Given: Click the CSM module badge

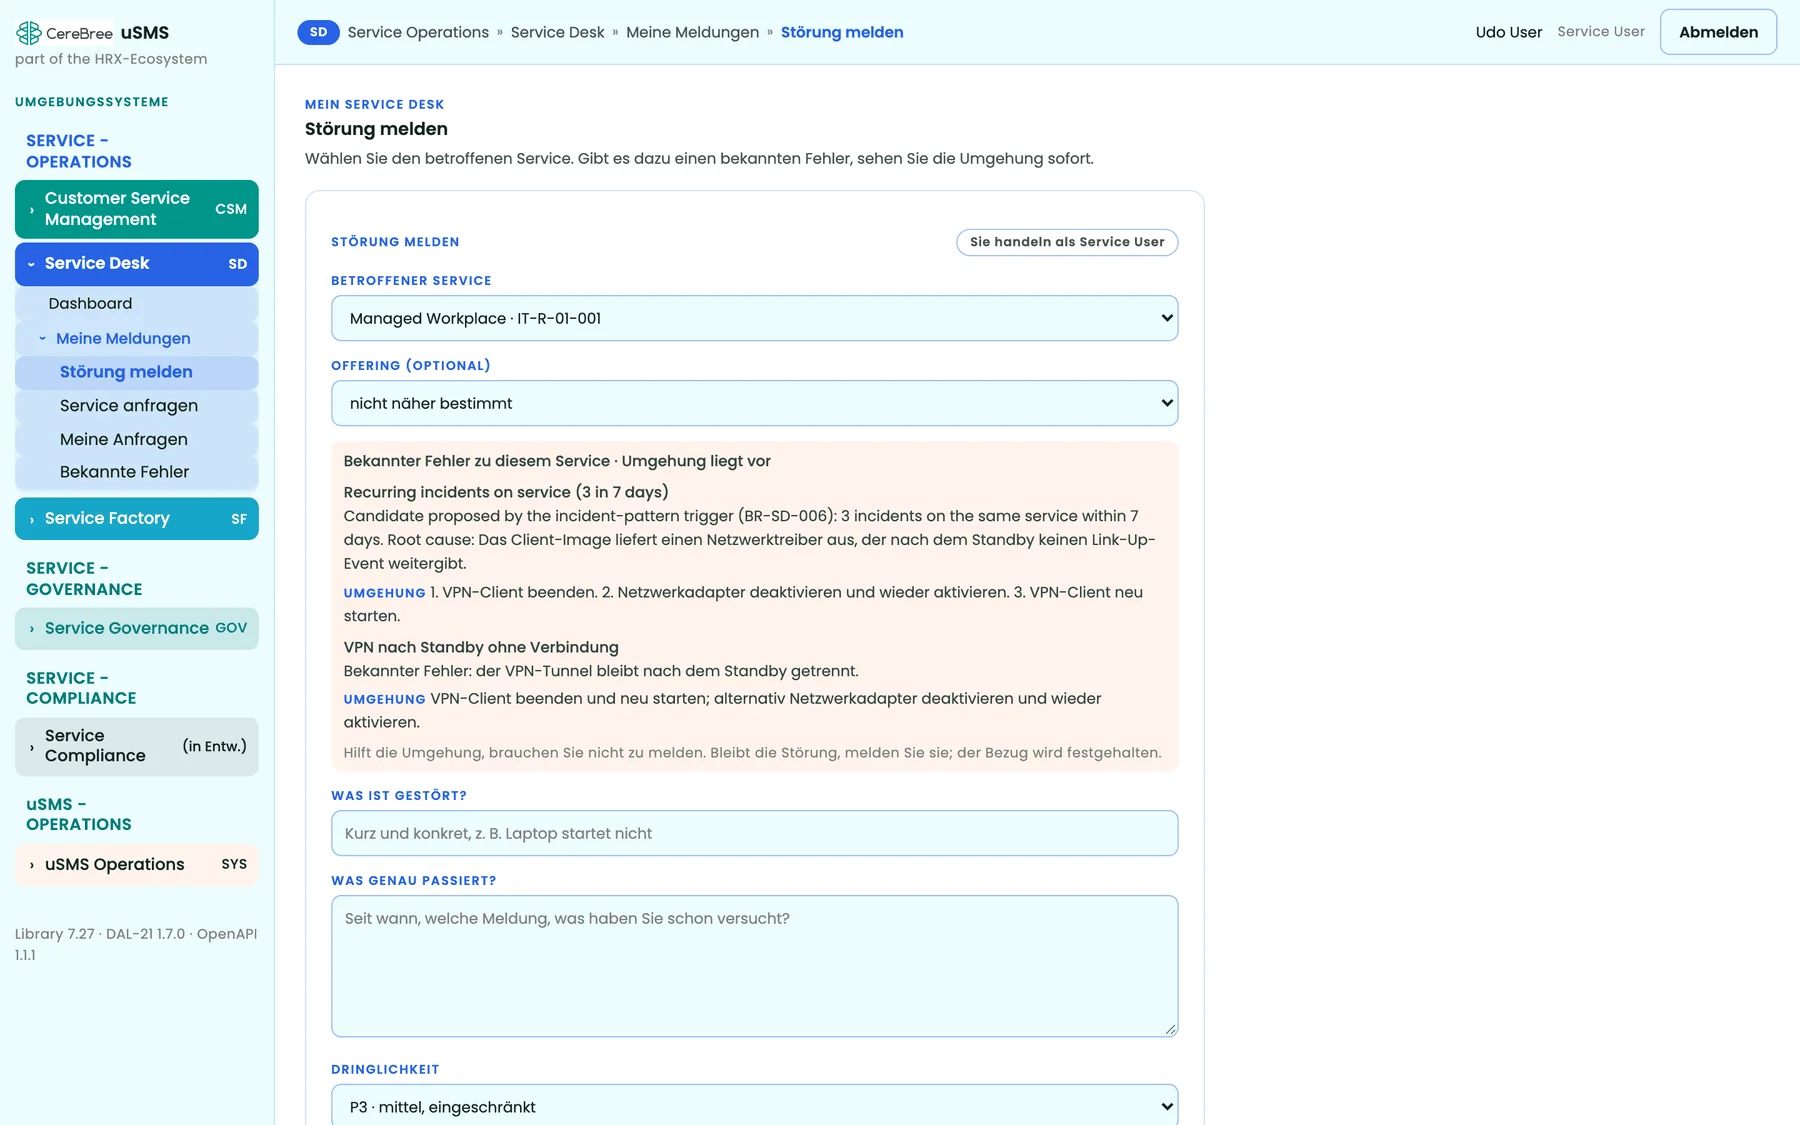Looking at the screenshot, I should 231,209.
